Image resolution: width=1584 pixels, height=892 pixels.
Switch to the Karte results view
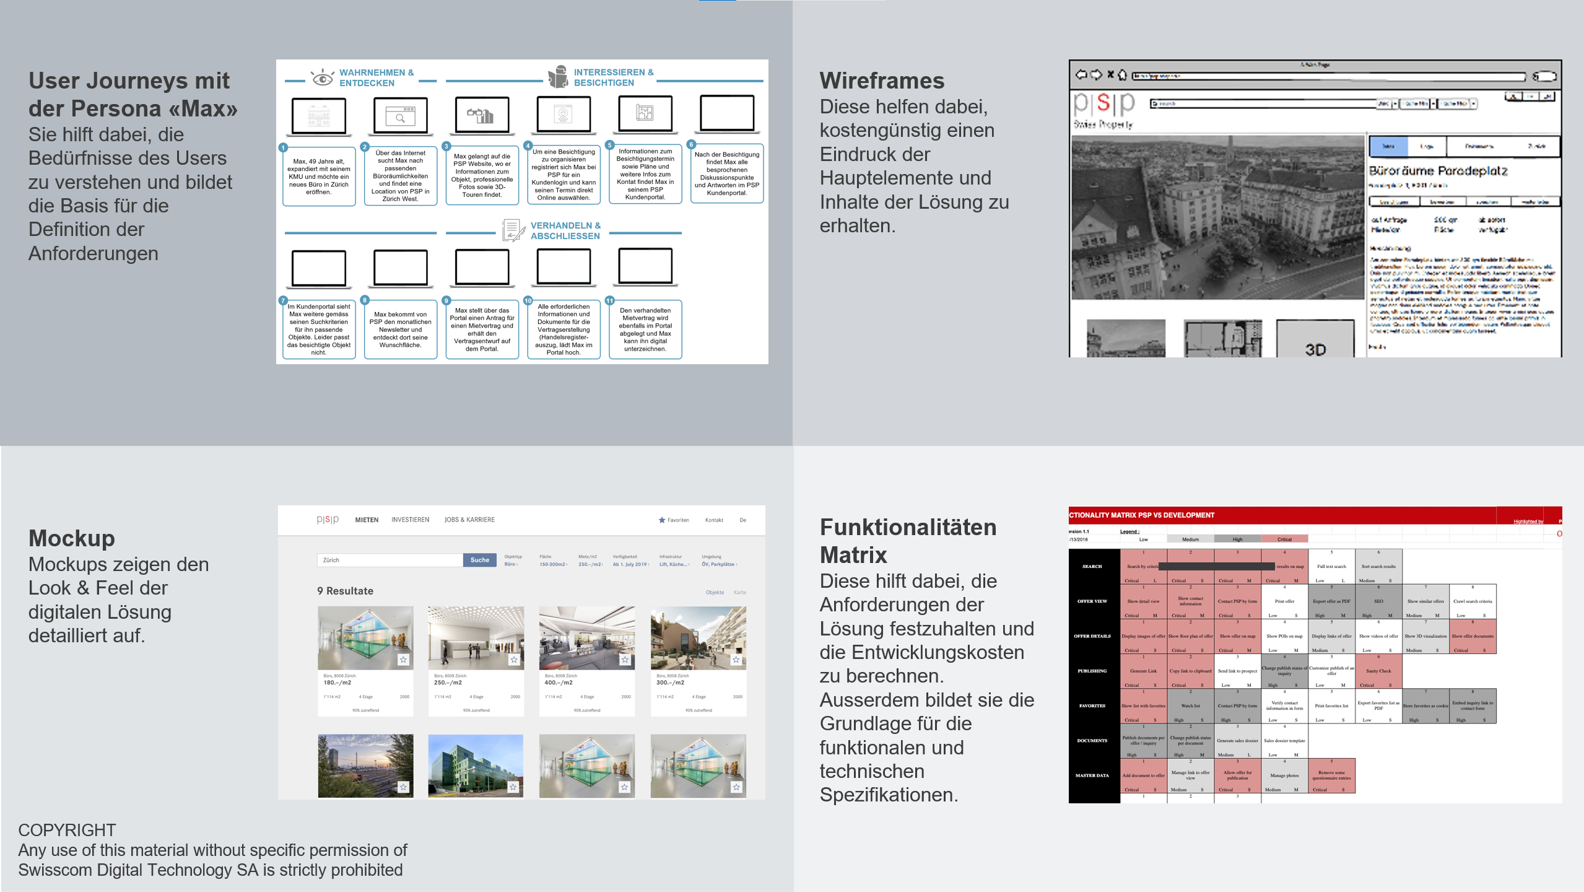tap(740, 592)
